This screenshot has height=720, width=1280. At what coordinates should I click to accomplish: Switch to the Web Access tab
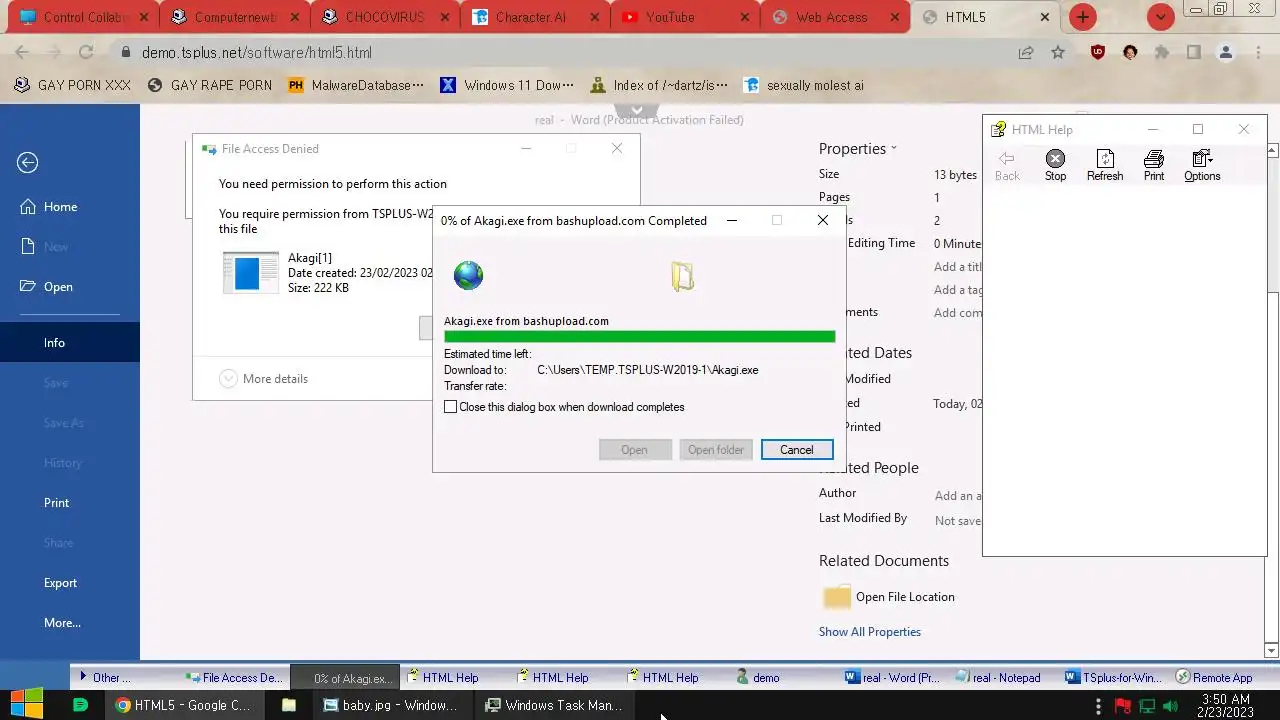click(835, 17)
